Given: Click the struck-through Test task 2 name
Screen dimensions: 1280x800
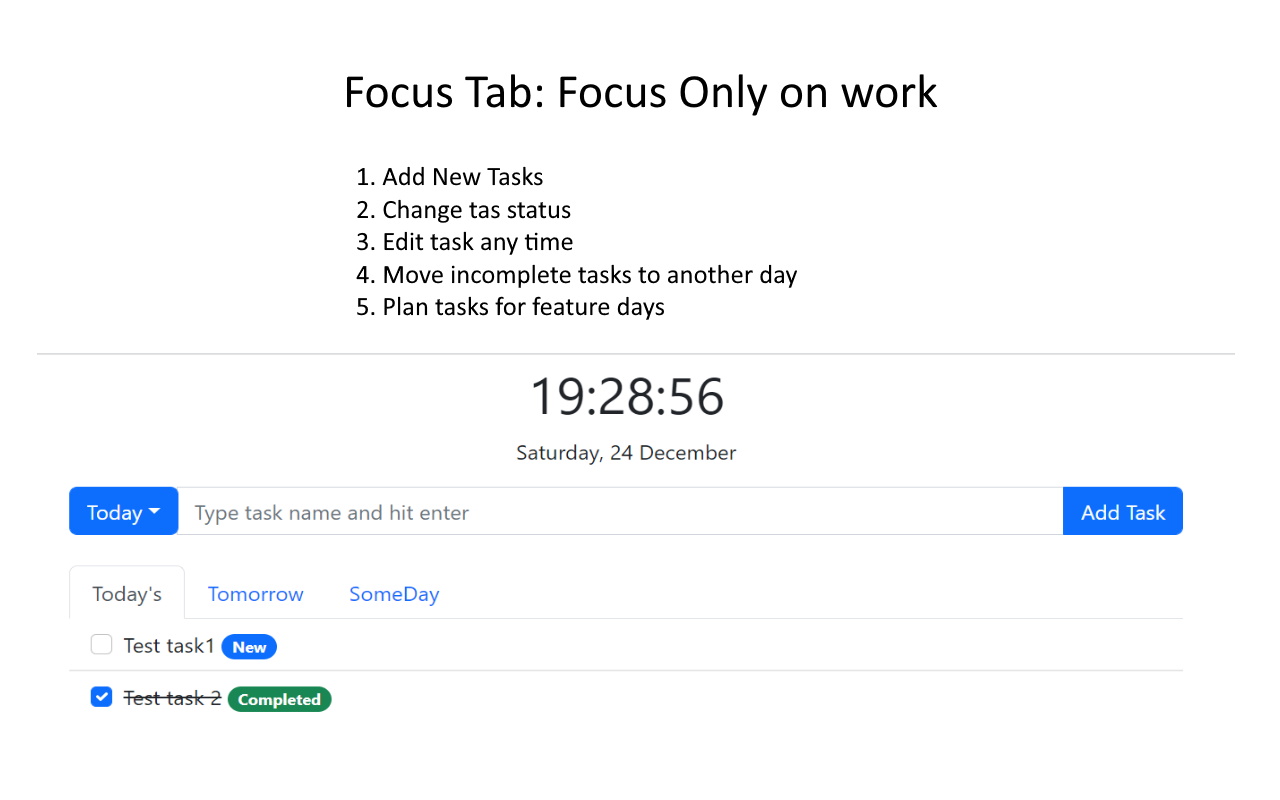Looking at the screenshot, I should (172, 698).
